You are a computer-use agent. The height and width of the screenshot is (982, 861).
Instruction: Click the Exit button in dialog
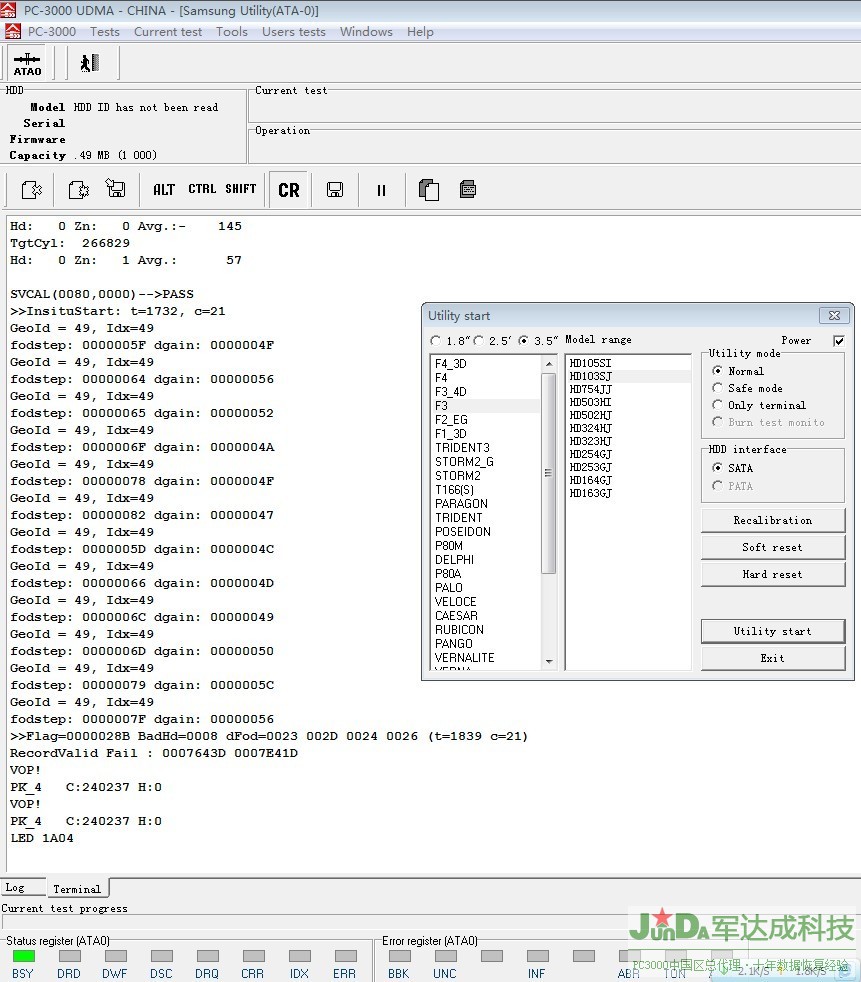click(x=773, y=658)
